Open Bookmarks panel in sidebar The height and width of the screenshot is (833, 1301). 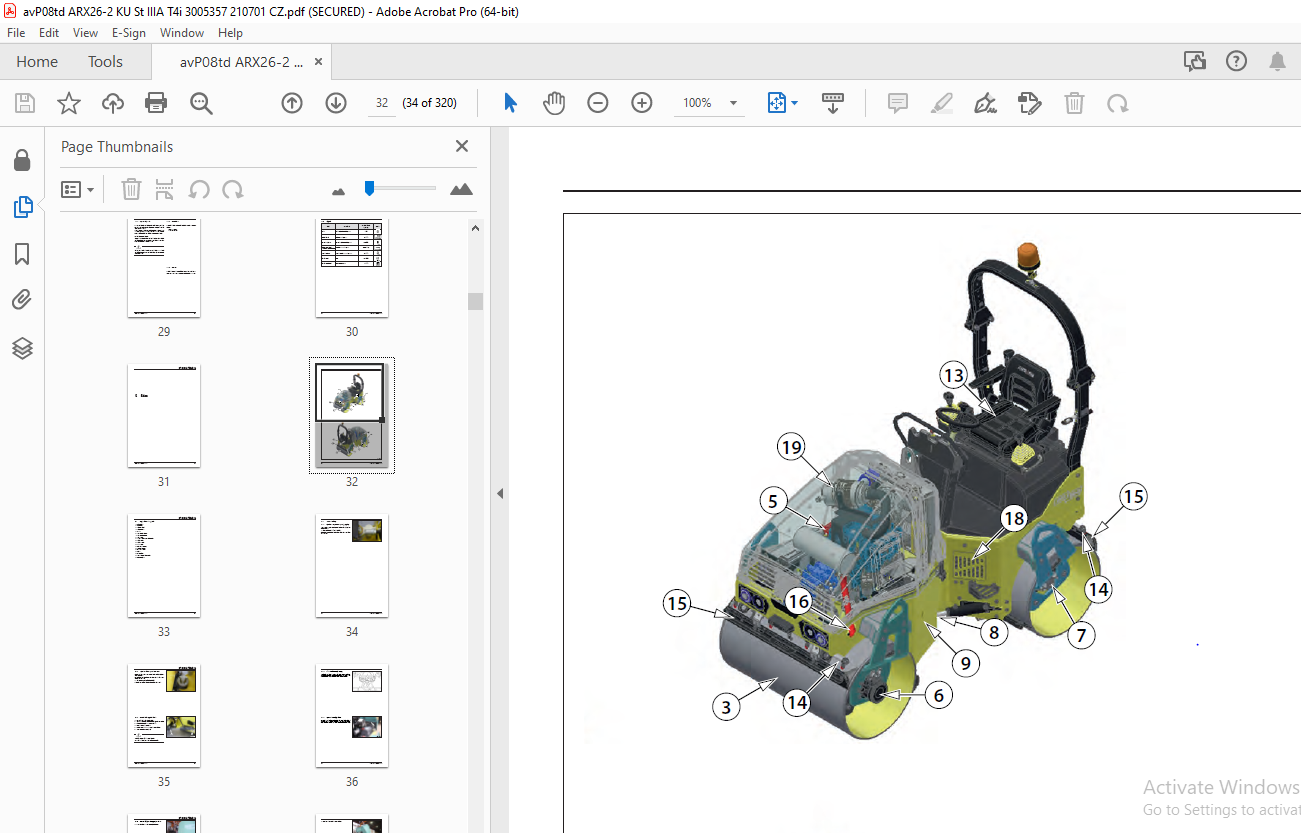point(22,254)
